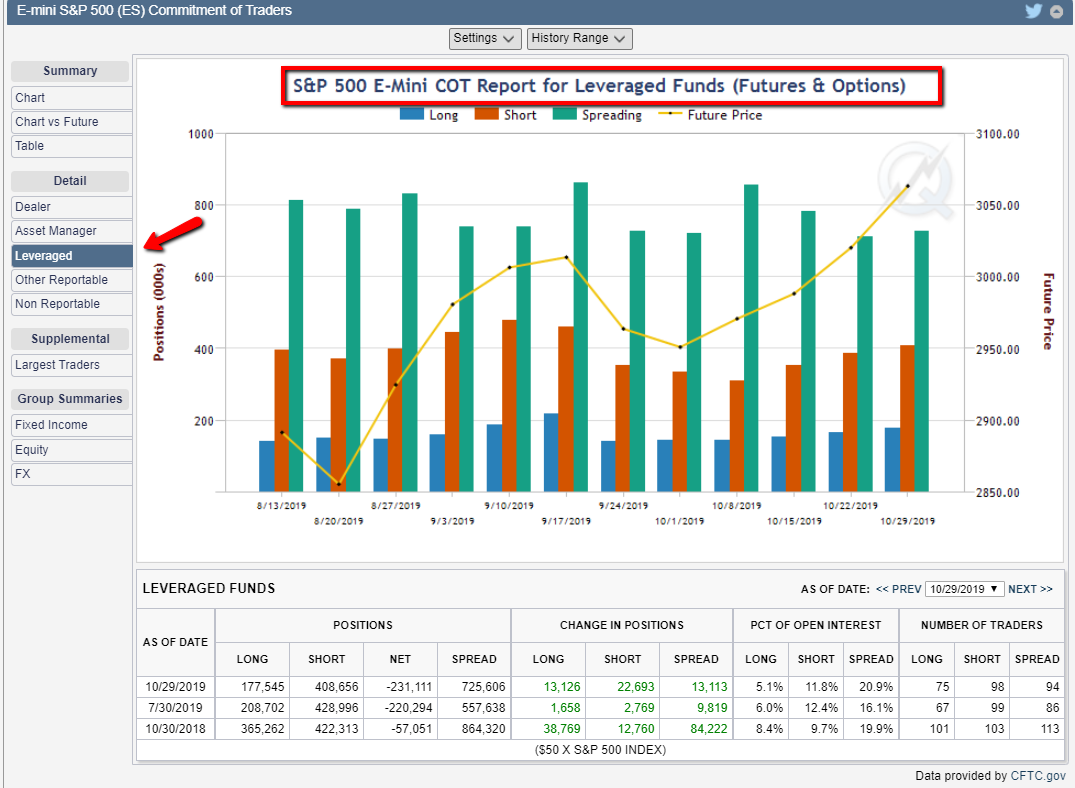
Task: Open the Chart vs Future view
Action: pos(71,121)
